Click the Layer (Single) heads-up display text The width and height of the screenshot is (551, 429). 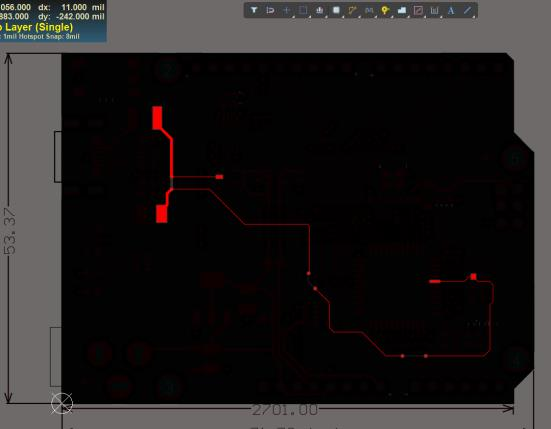point(37,27)
